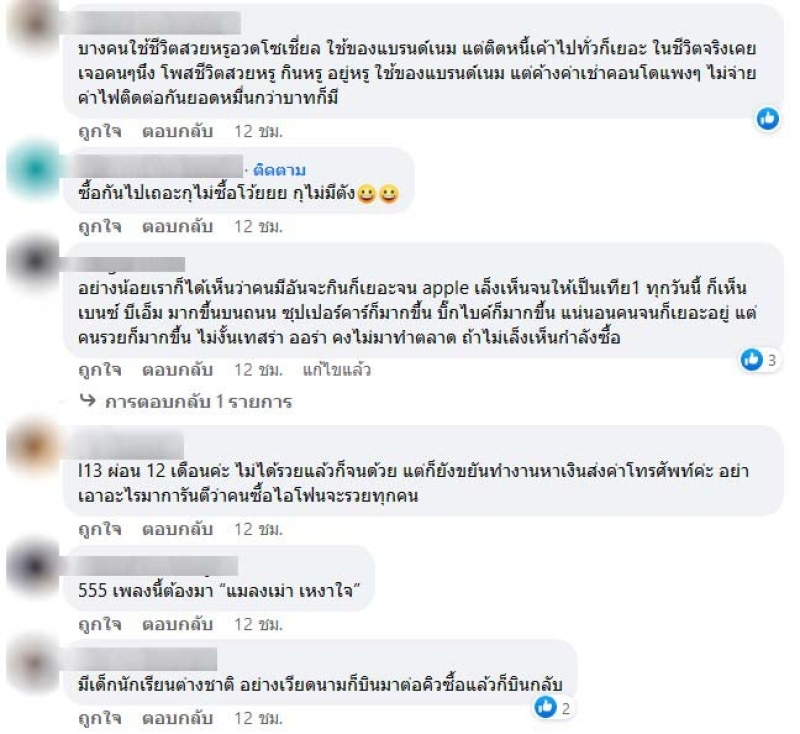Click the reply arrow icon for hidden replies
Screen dimensions: 800x734
88,400
